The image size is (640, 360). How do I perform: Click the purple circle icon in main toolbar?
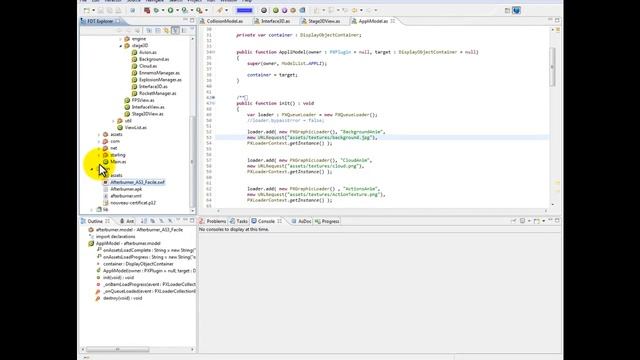(x=284, y=10)
